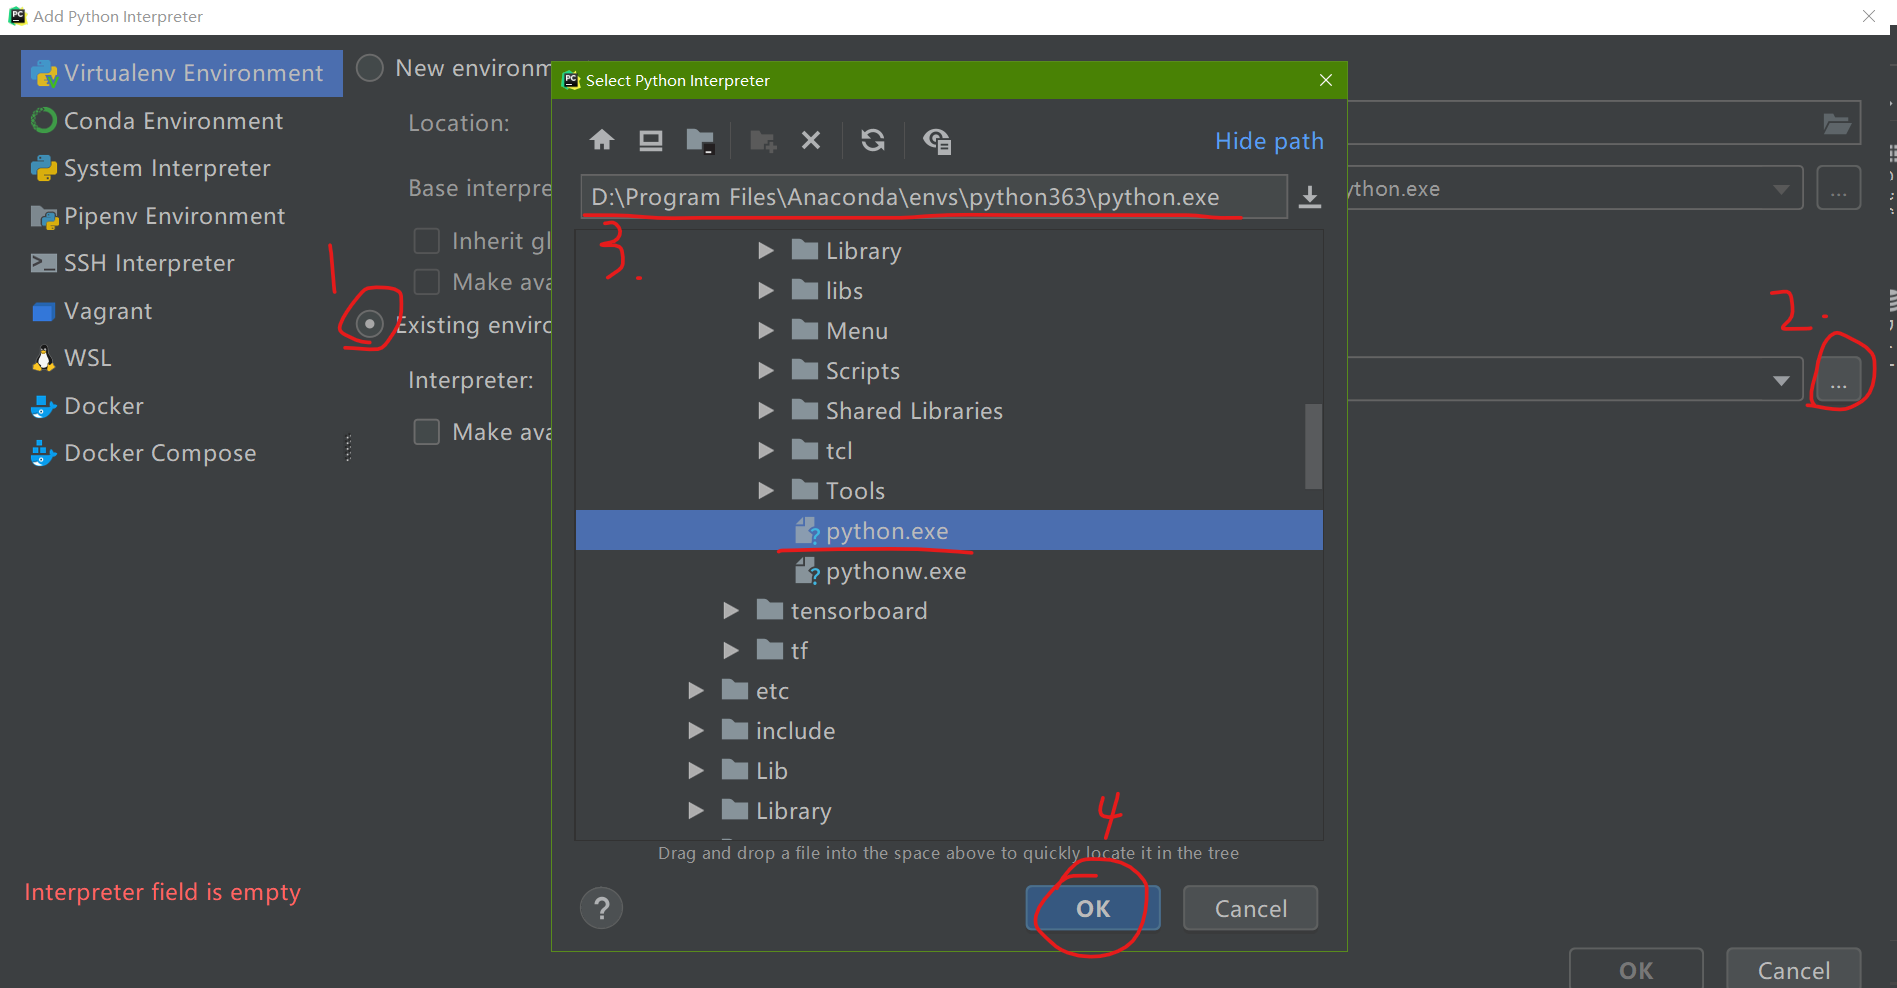Expand the include folder node
Viewport: 1897px width, 988px height.
coord(696,731)
